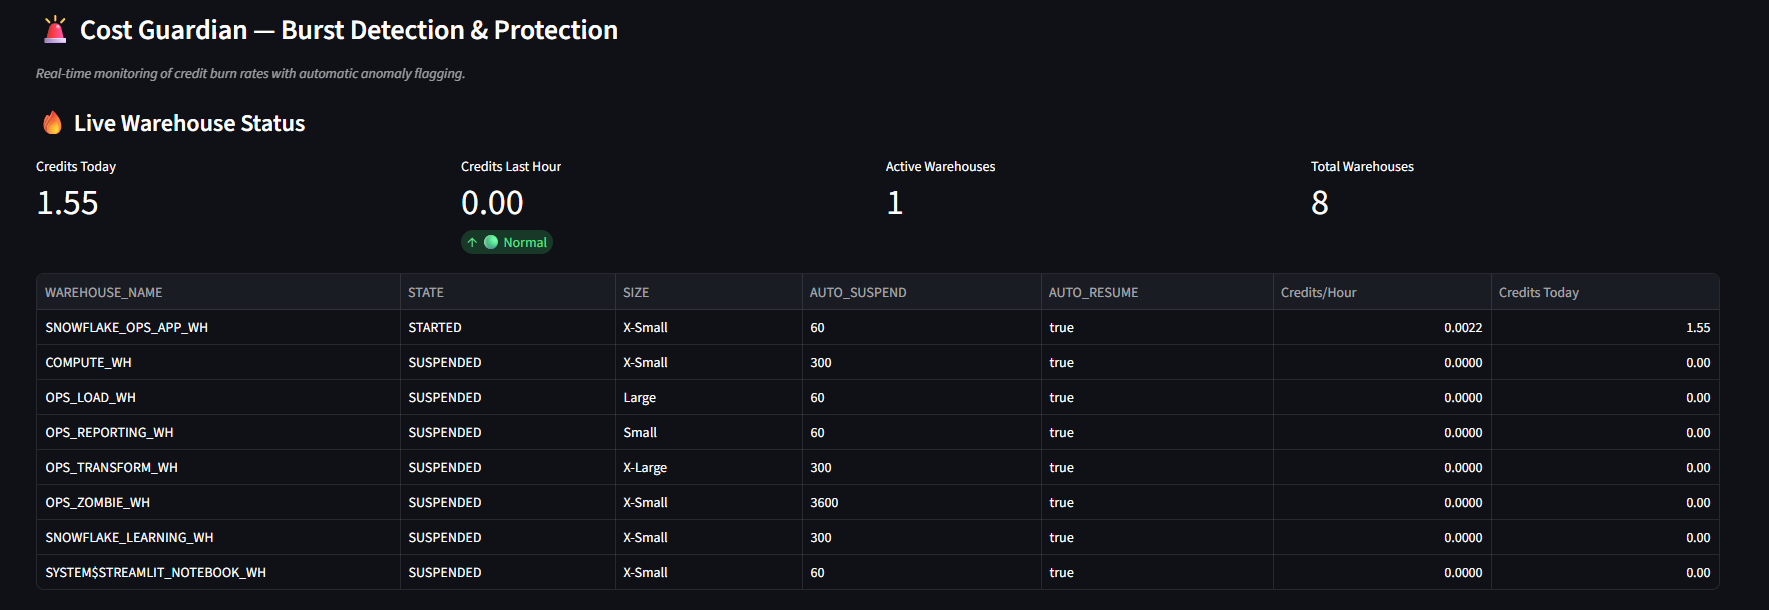Click the AUTO_RESUME column header
1769x610 pixels.
(1093, 293)
